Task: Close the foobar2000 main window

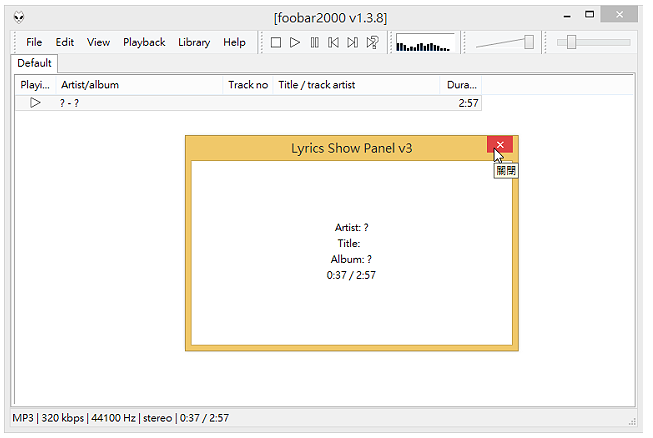Action: 619,15
